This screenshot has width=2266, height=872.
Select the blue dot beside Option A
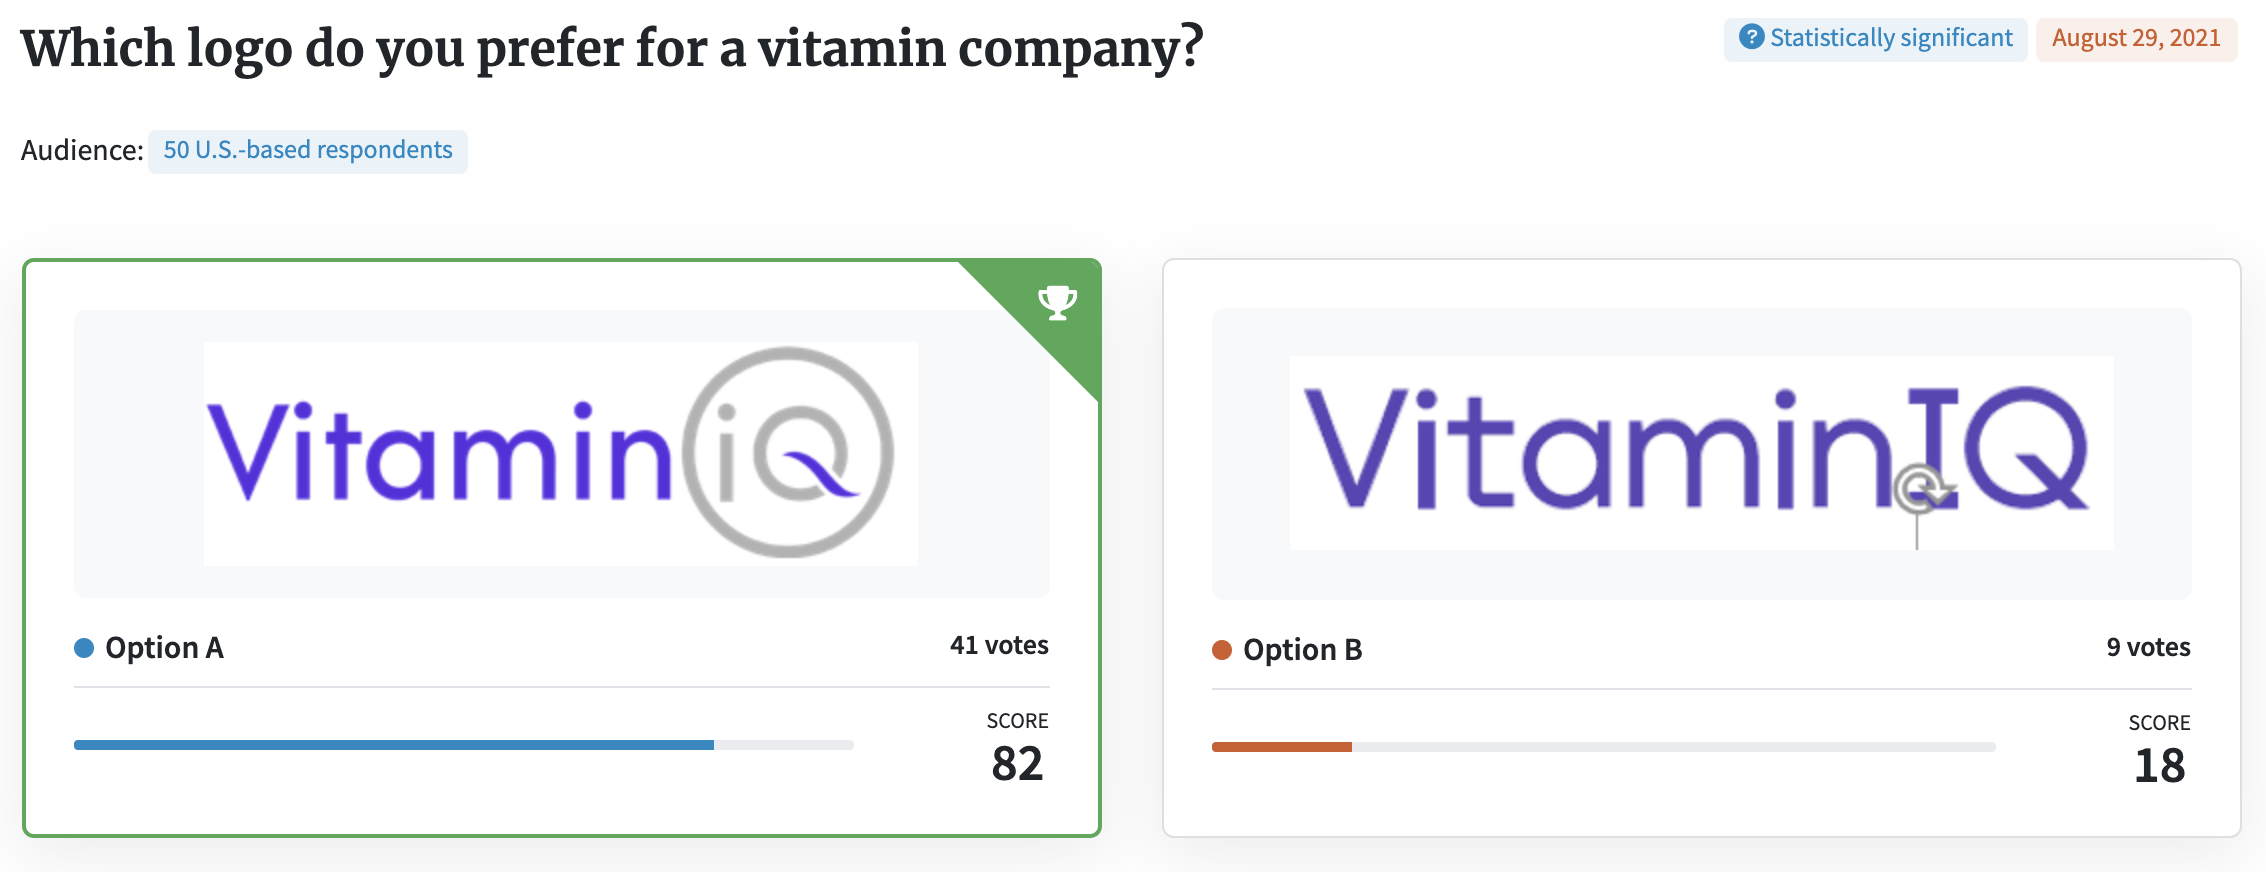[x=84, y=648]
